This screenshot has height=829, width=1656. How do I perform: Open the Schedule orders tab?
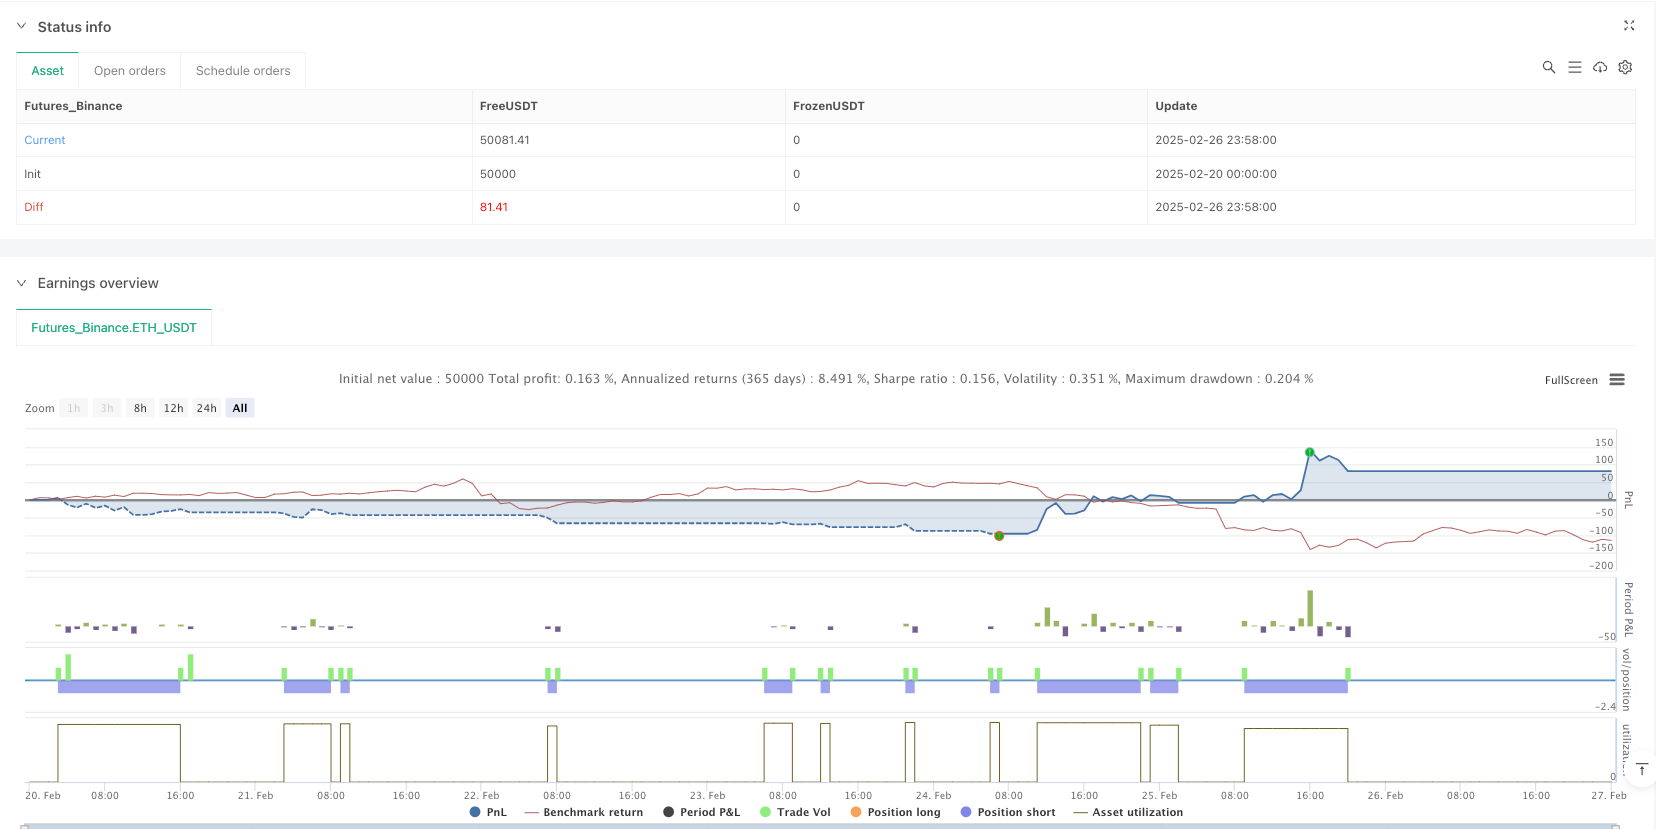pyautogui.click(x=243, y=71)
